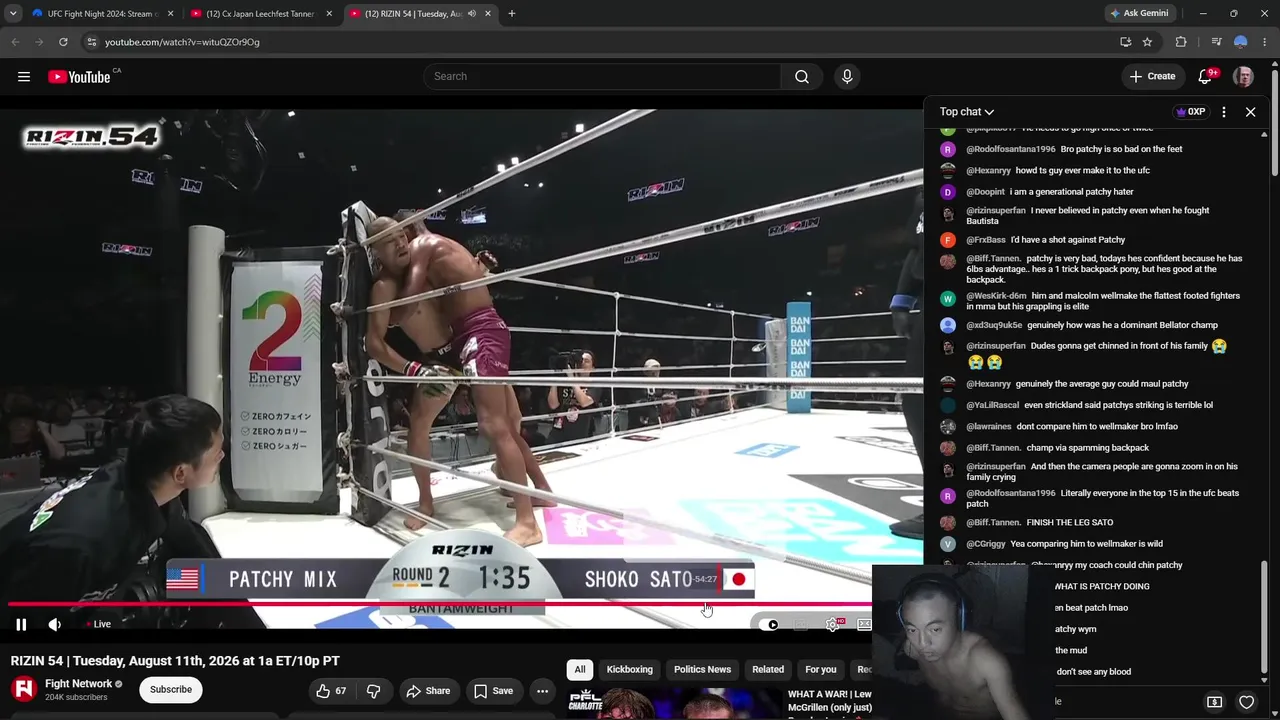Filter recommendations by Kickboxing
Image resolution: width=1280 pixels, height=720 pixels.
click(x=630, y=670)
